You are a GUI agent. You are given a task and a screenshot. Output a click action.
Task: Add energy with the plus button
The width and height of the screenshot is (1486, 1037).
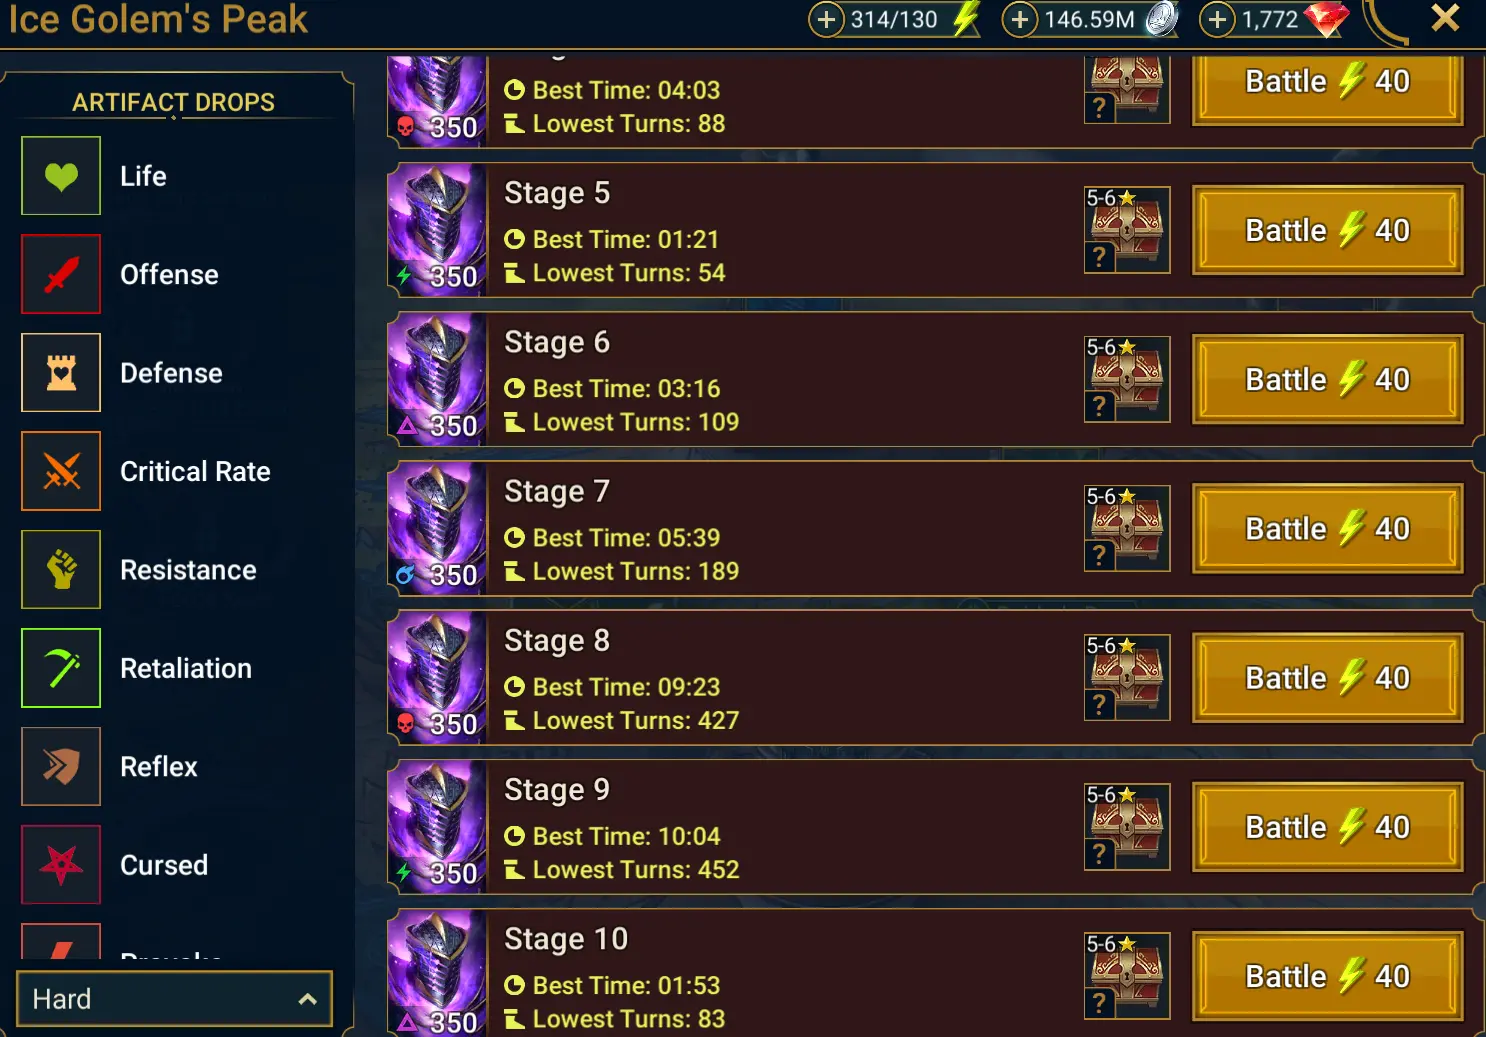(826, 19)
